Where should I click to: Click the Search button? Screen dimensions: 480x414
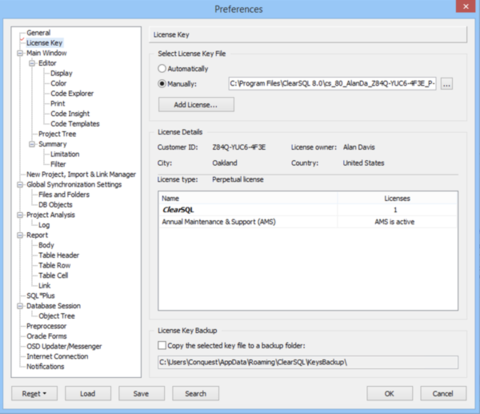point(196,394)
